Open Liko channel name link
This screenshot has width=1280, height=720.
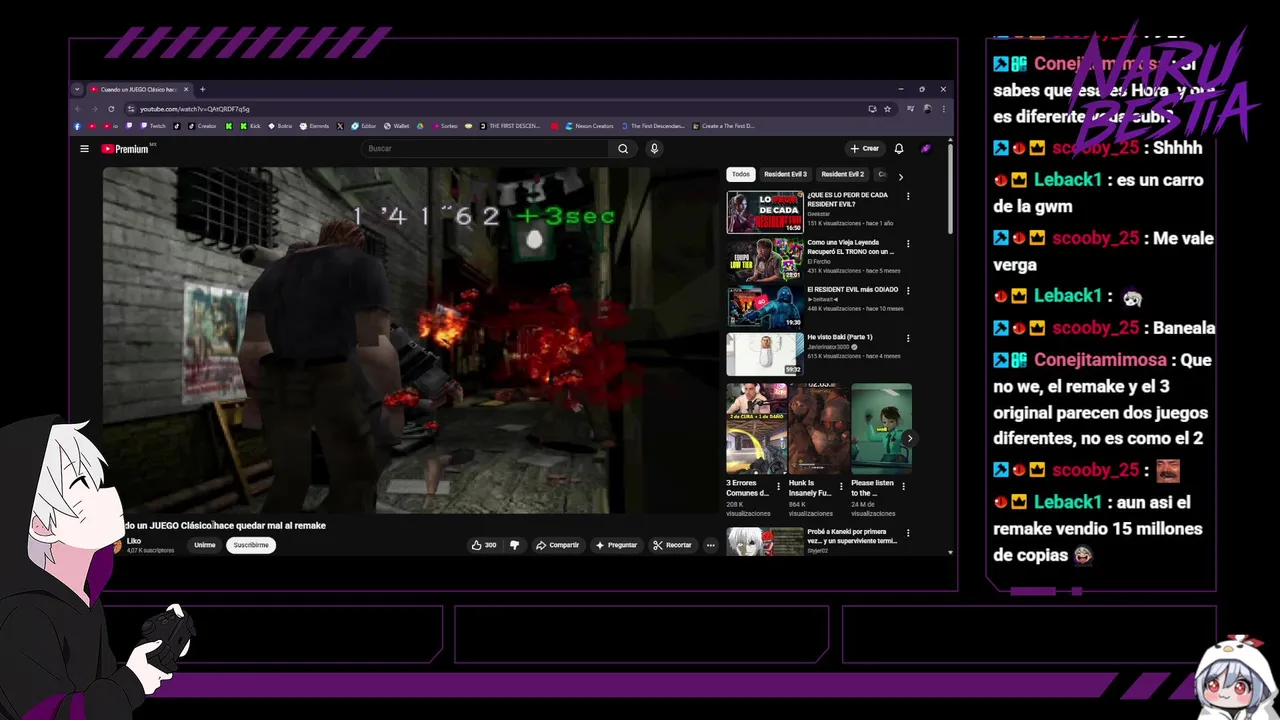click(134, 541)
